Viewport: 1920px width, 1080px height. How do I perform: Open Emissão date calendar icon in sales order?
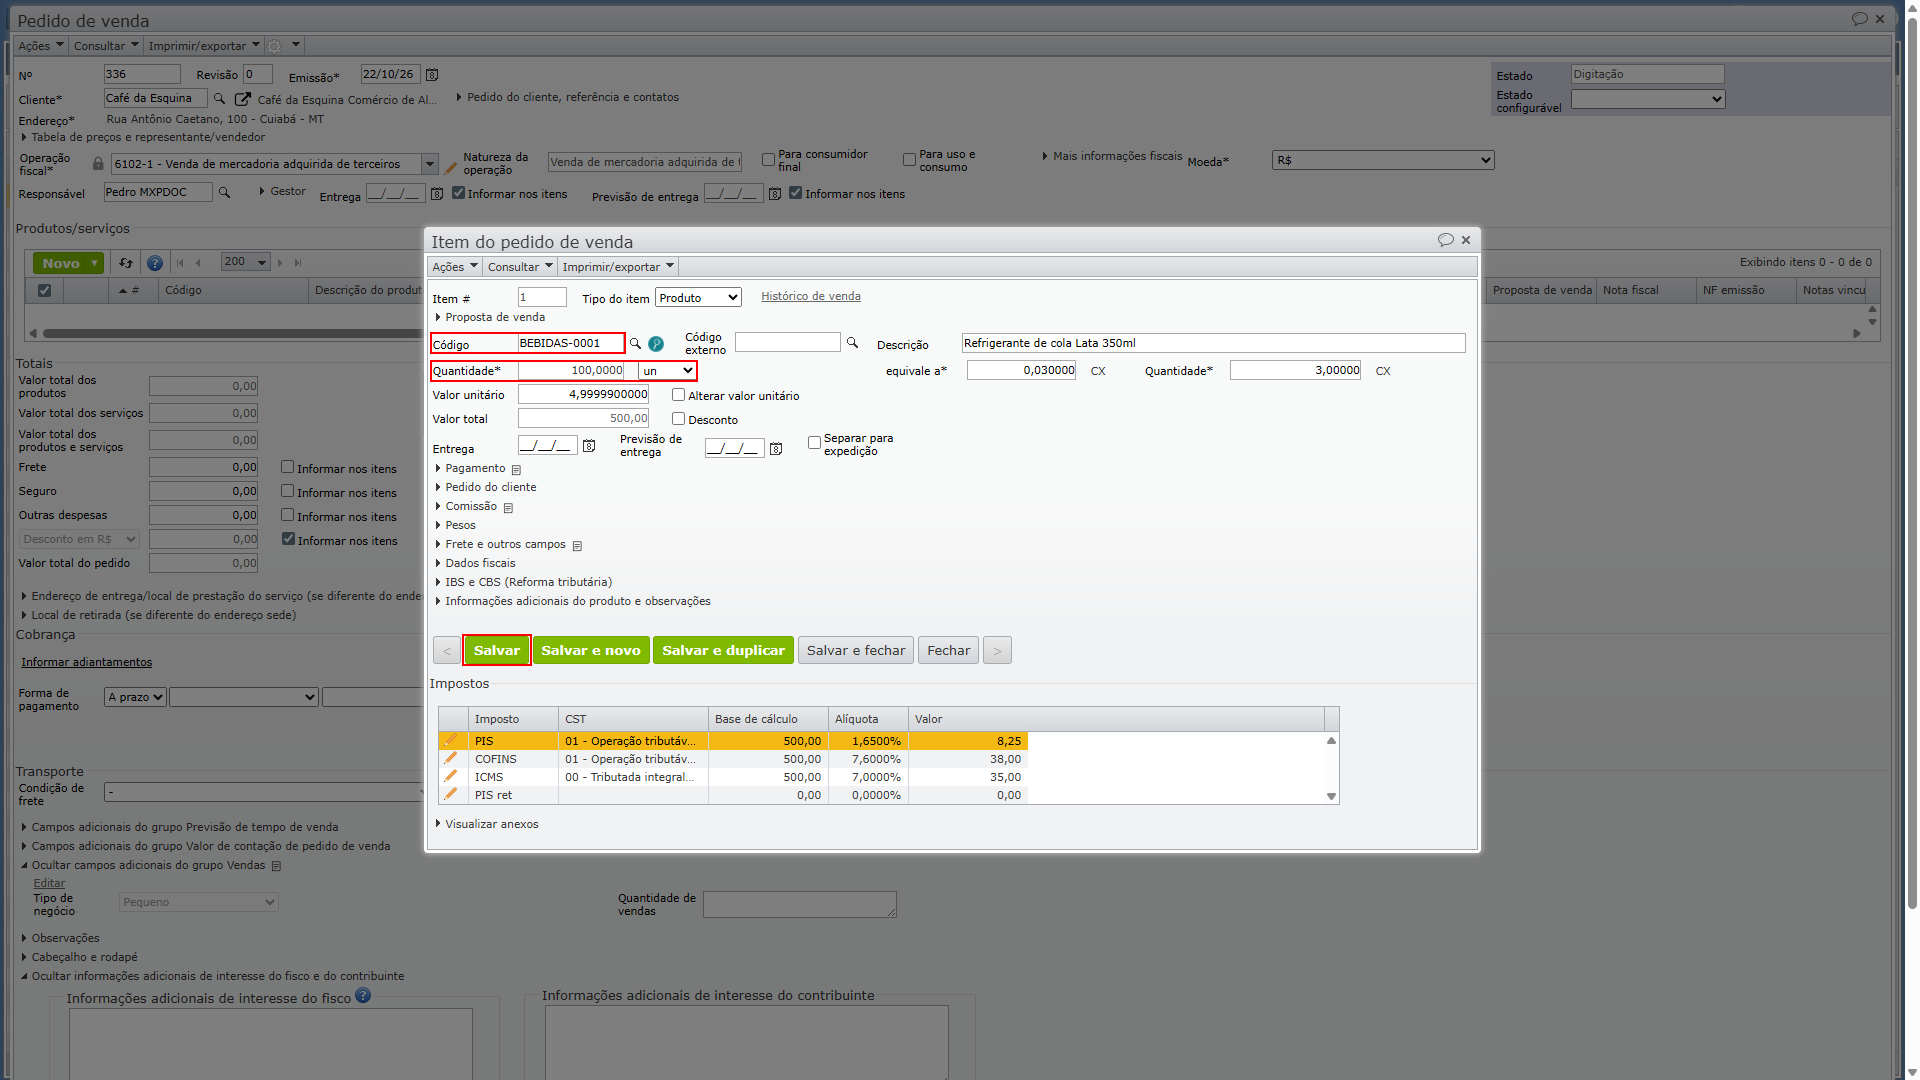coord(432,75)
